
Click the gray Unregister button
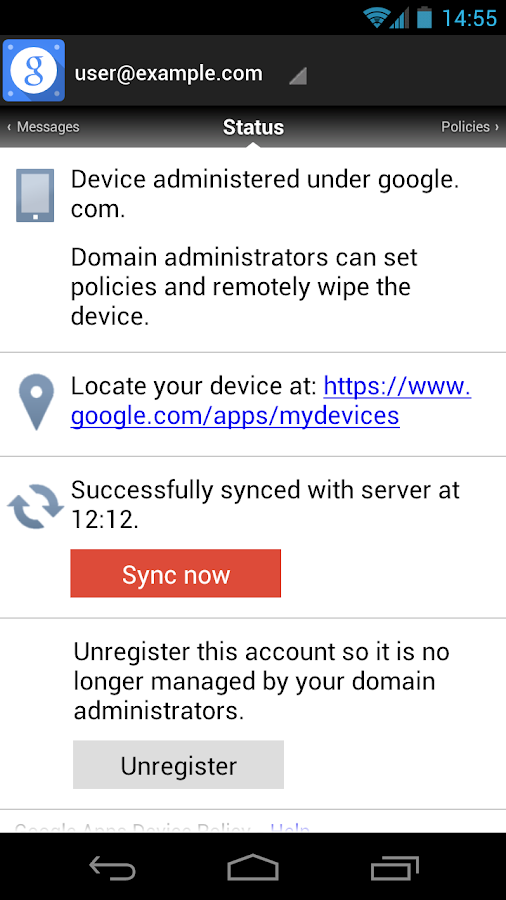click(178, 765)
